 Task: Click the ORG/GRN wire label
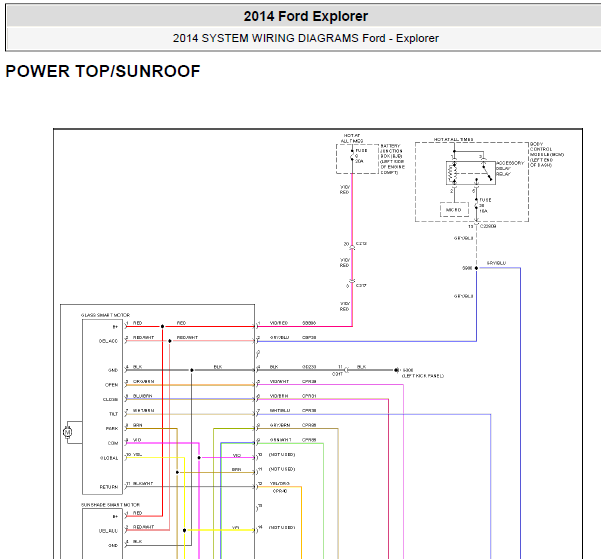[x=143, y=381]
